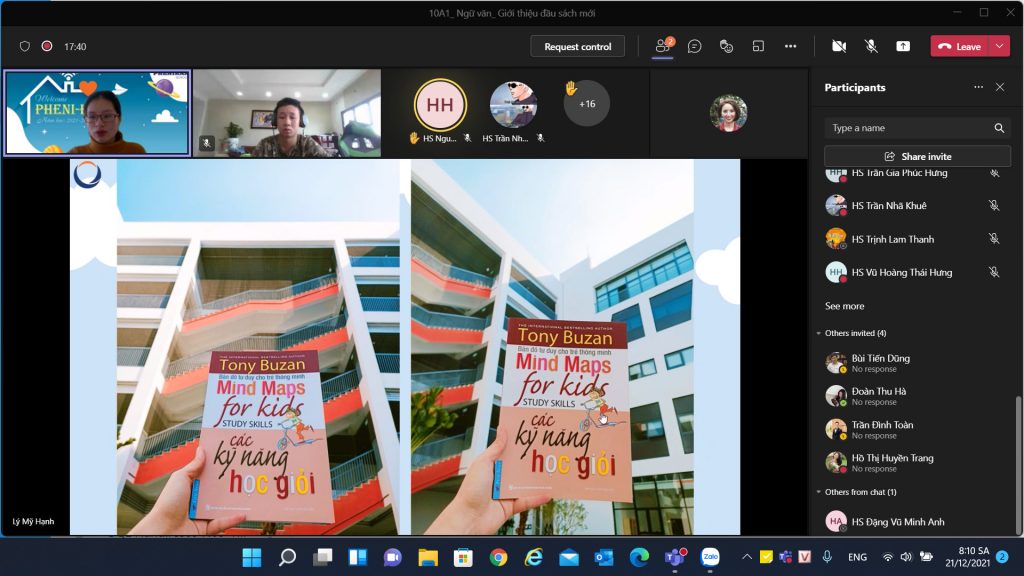
Task: Show hidden system tray icons
Action: point(746,557)
